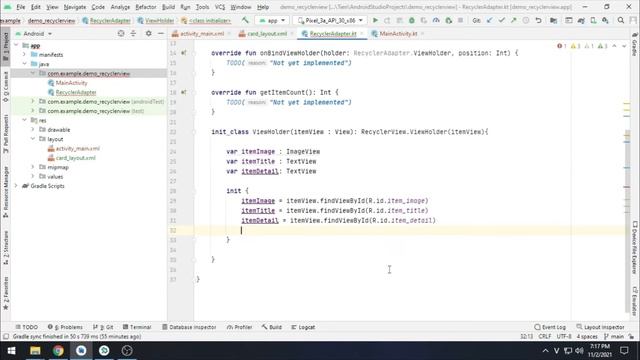This screenshot has height=360, width=640.
Task: Click Git Update Project arrow icon
Action: click(489, 20)
